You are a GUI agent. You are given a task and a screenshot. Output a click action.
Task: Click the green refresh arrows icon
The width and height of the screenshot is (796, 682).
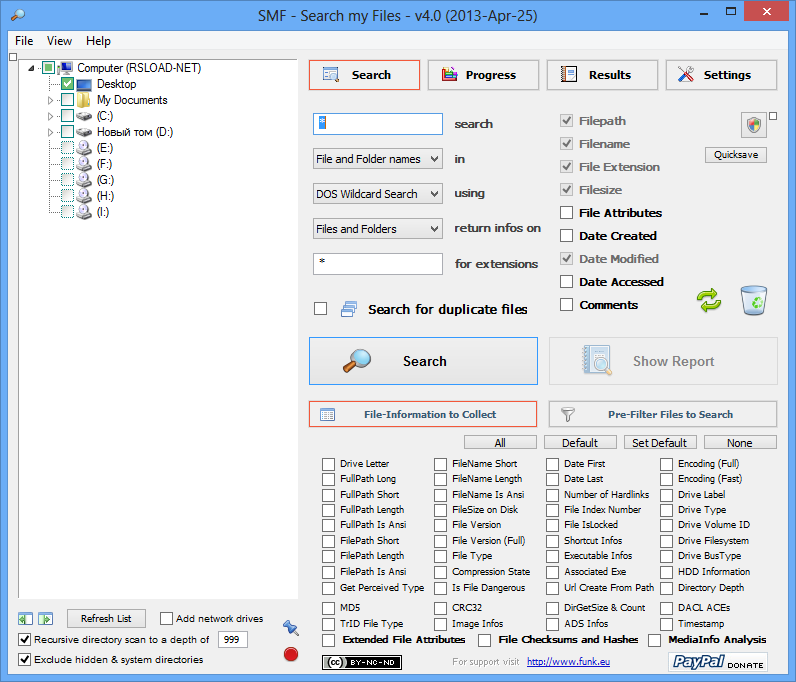click(x=709, y=301)
